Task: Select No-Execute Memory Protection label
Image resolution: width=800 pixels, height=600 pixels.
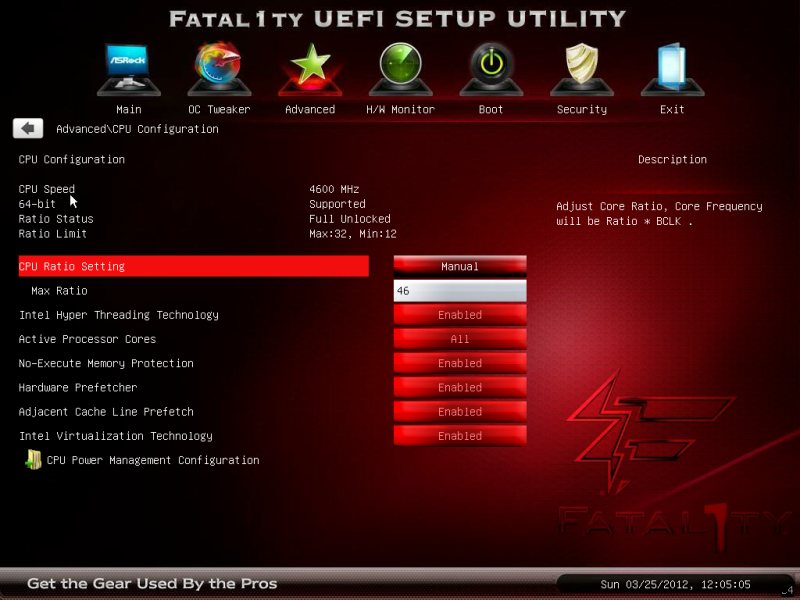Action: [x=106, y=363]
